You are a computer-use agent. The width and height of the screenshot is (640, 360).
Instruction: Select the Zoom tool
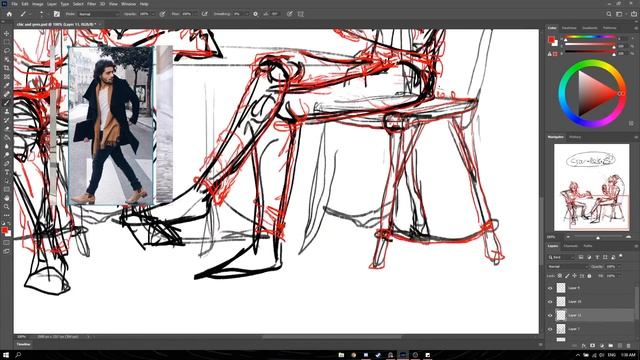(x=7, y=207)
